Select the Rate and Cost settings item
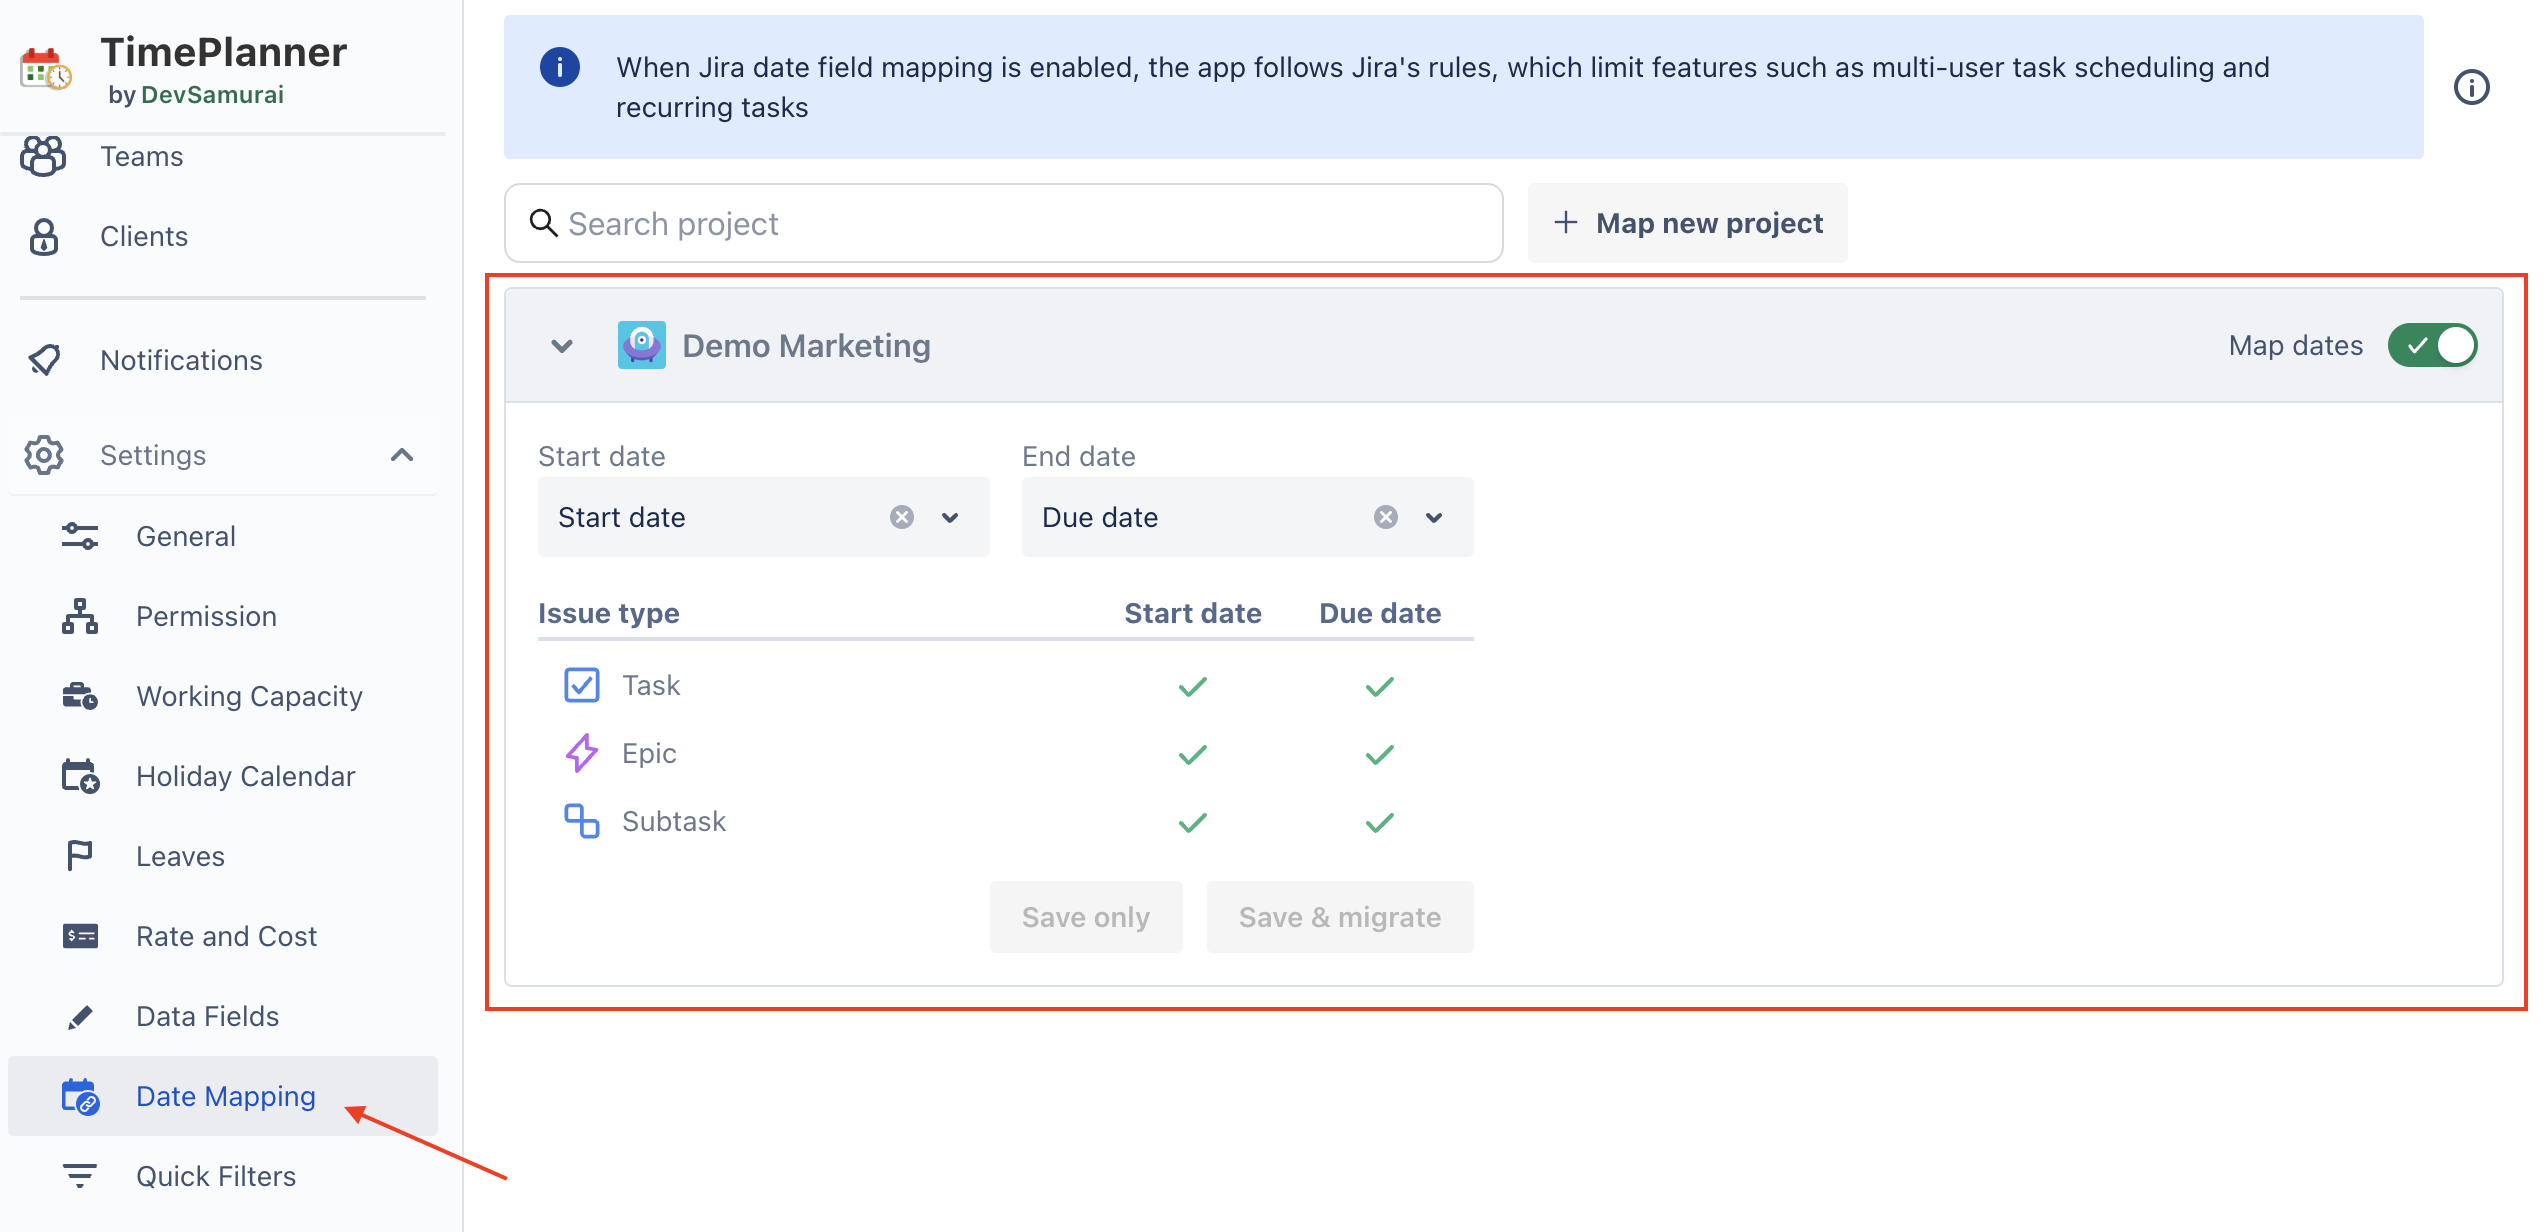The height and width of the screenshot is (1232, 2544). pos(223,936)
